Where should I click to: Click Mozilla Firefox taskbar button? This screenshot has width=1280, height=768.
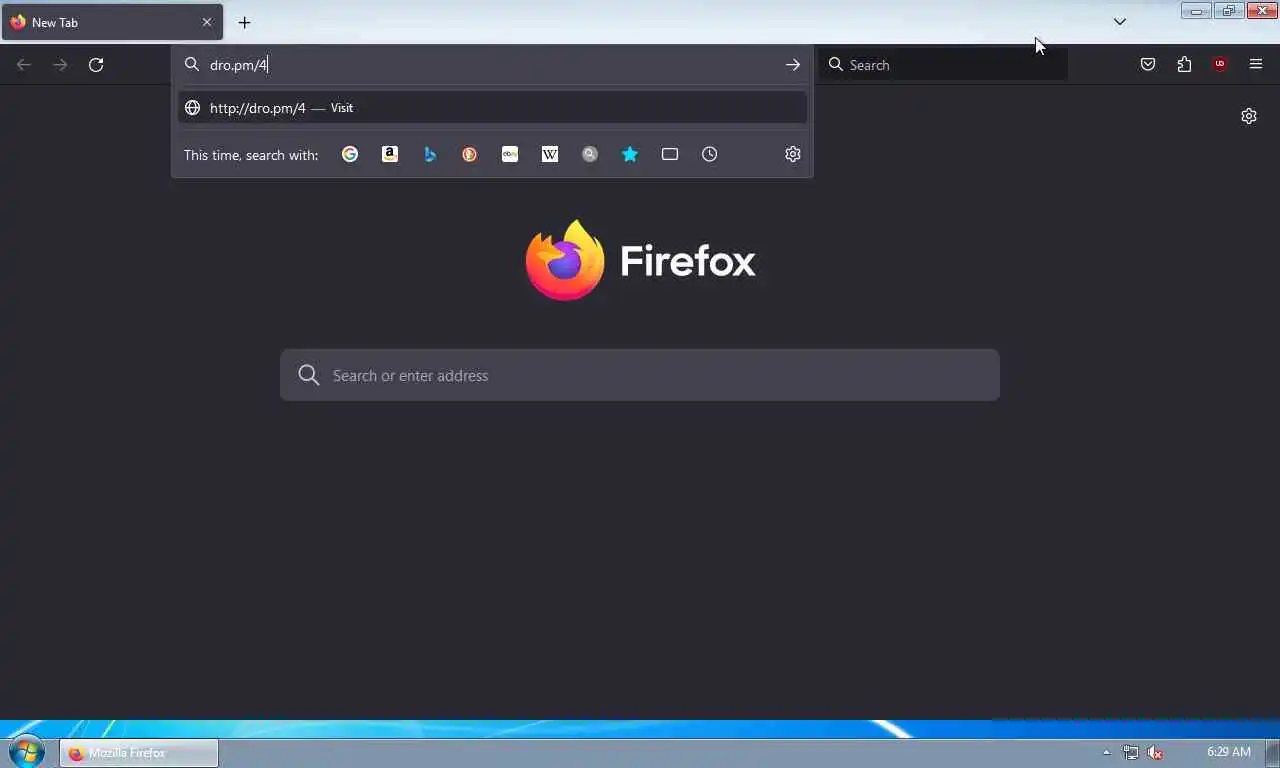[139, 753]
